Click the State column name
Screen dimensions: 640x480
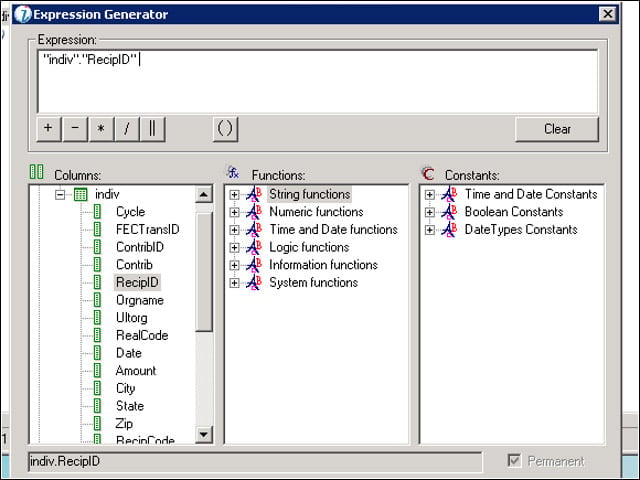click(130, 406)
